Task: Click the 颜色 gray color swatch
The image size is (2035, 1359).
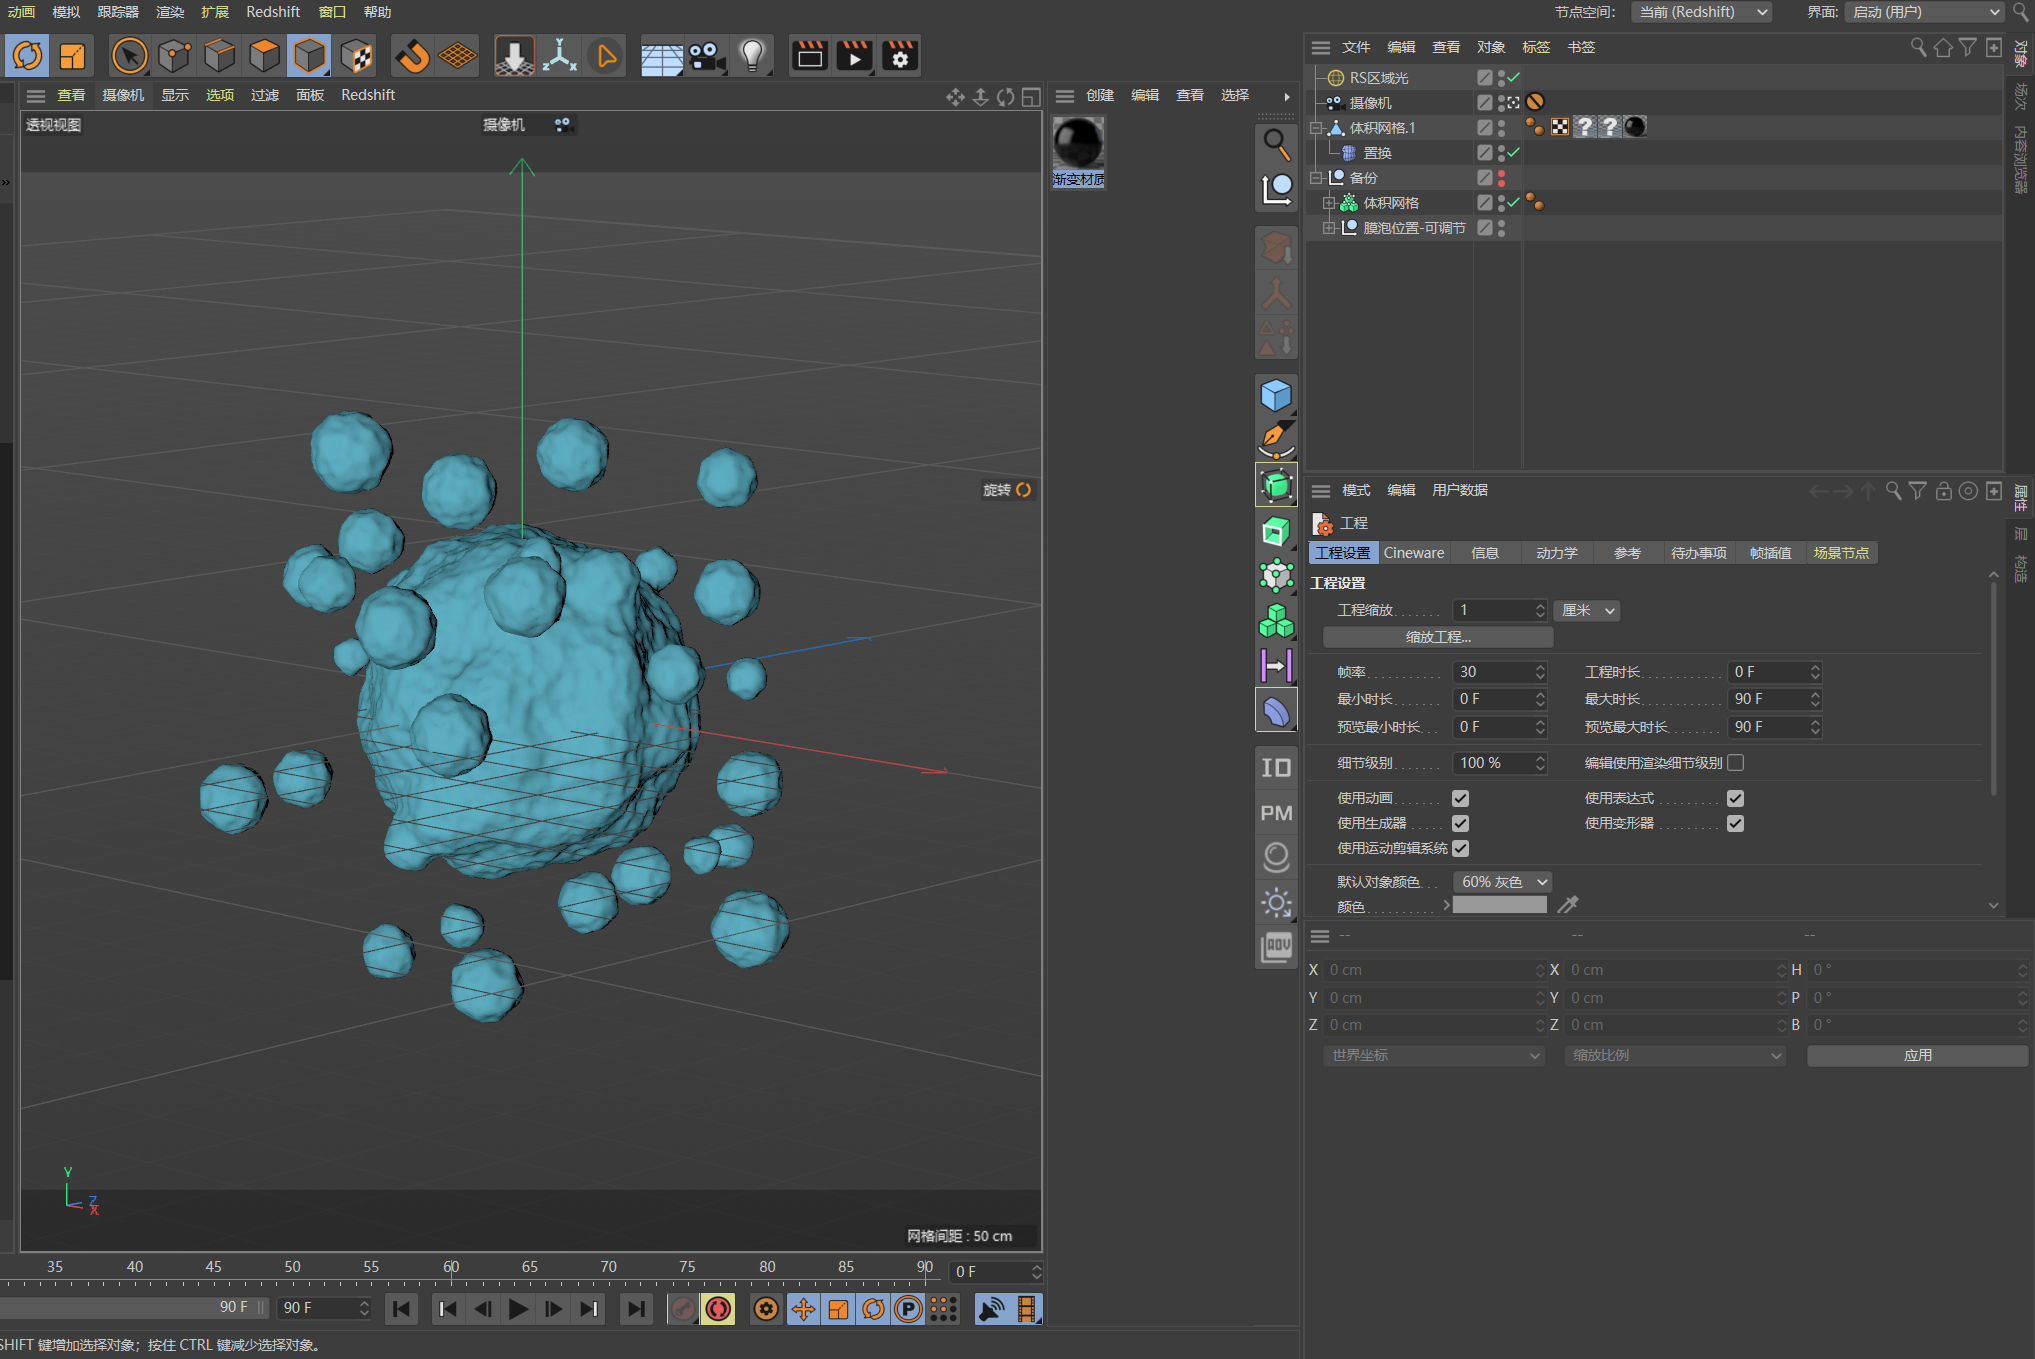Action: point(1499,905)
